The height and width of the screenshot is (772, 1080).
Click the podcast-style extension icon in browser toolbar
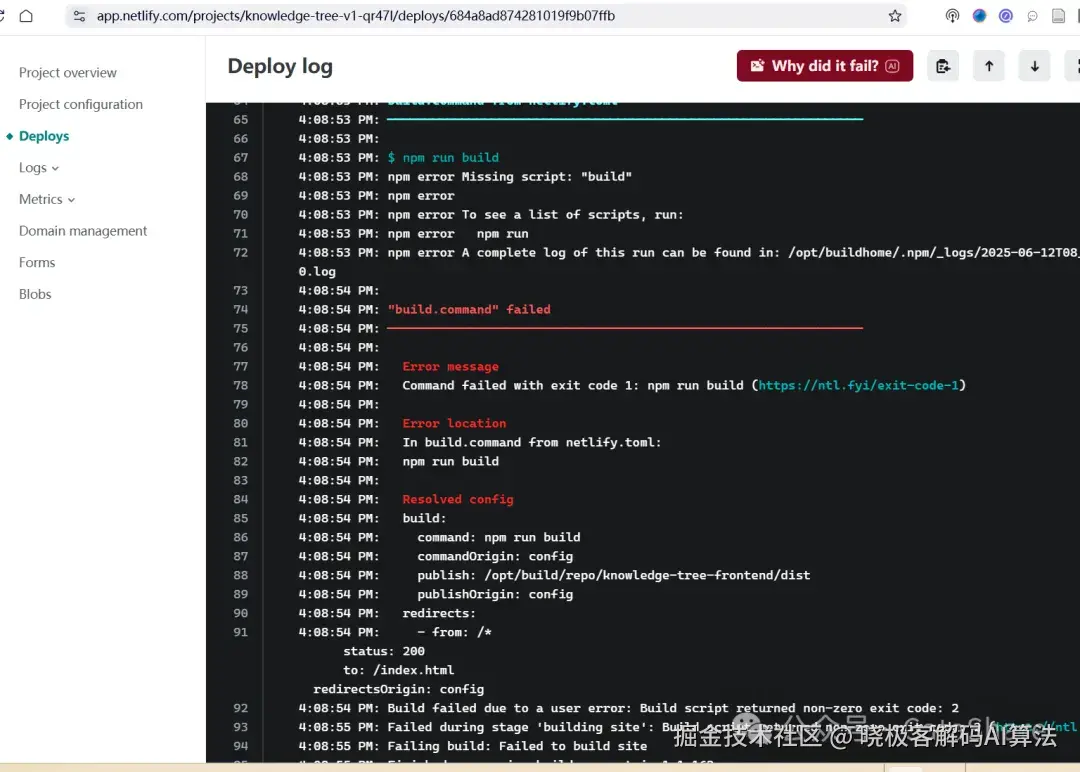952,16
